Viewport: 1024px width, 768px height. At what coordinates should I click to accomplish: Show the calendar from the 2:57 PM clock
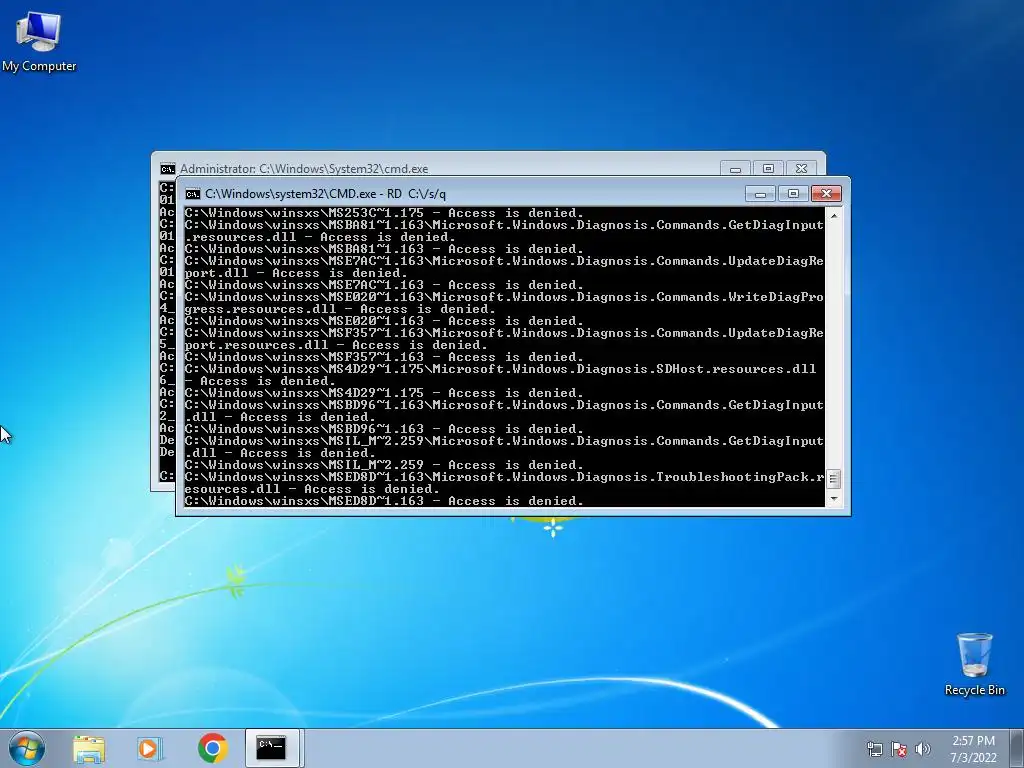973,749
